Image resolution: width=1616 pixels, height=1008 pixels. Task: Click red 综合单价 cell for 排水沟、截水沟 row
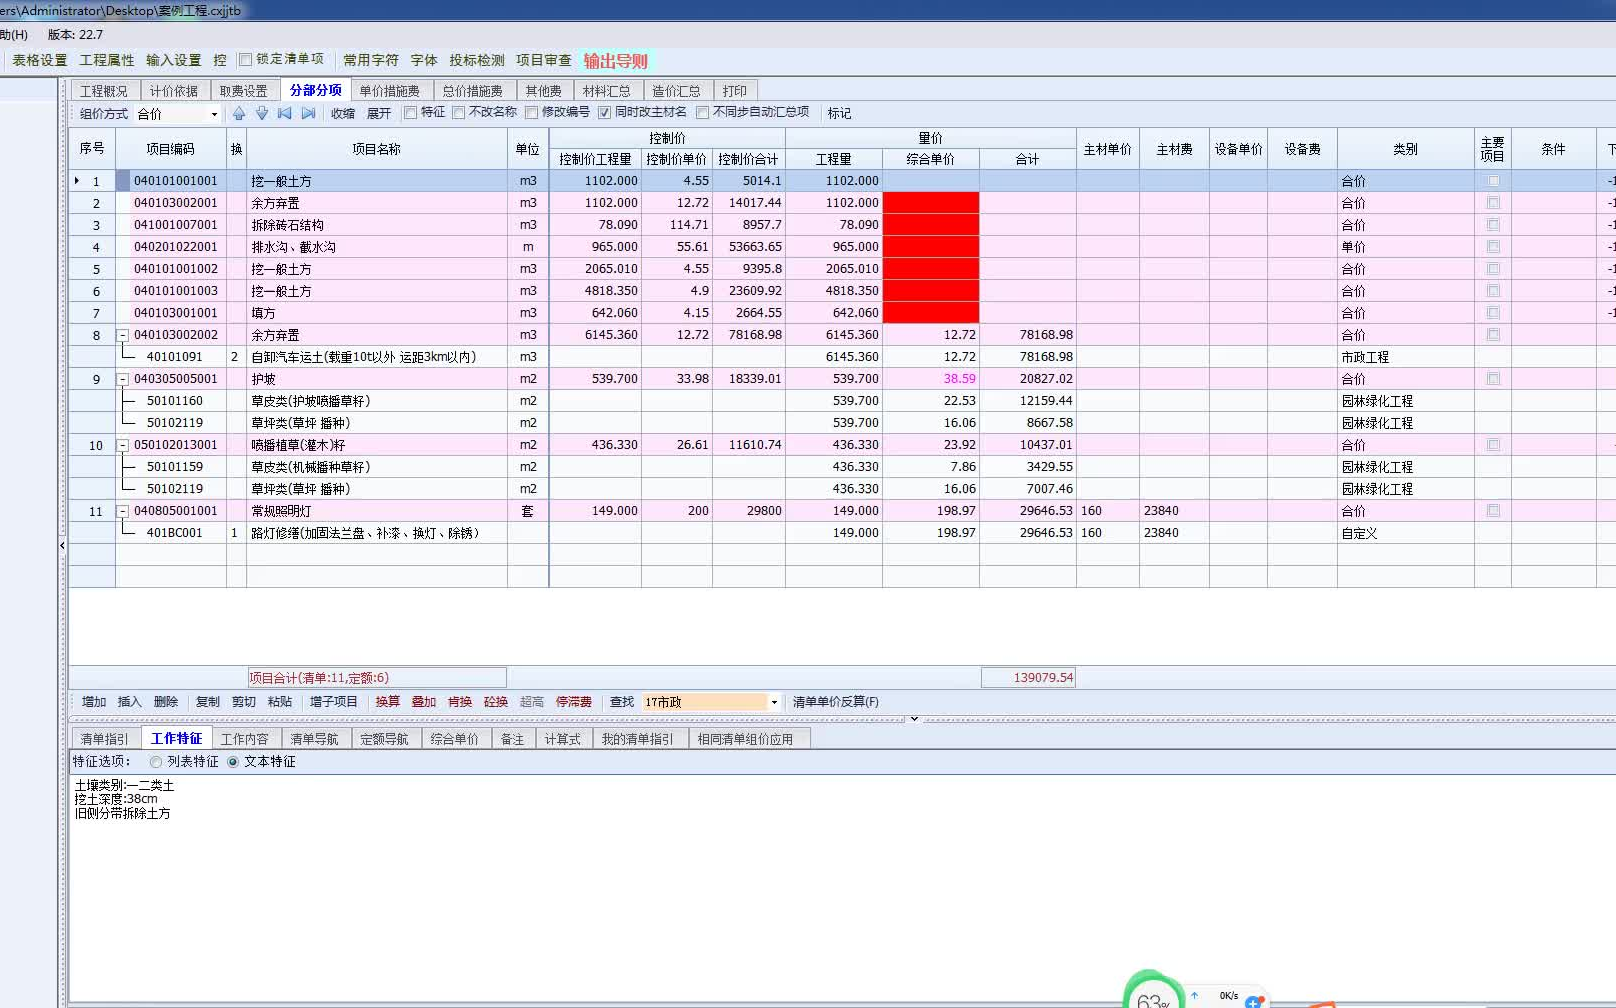coord(931,247)
